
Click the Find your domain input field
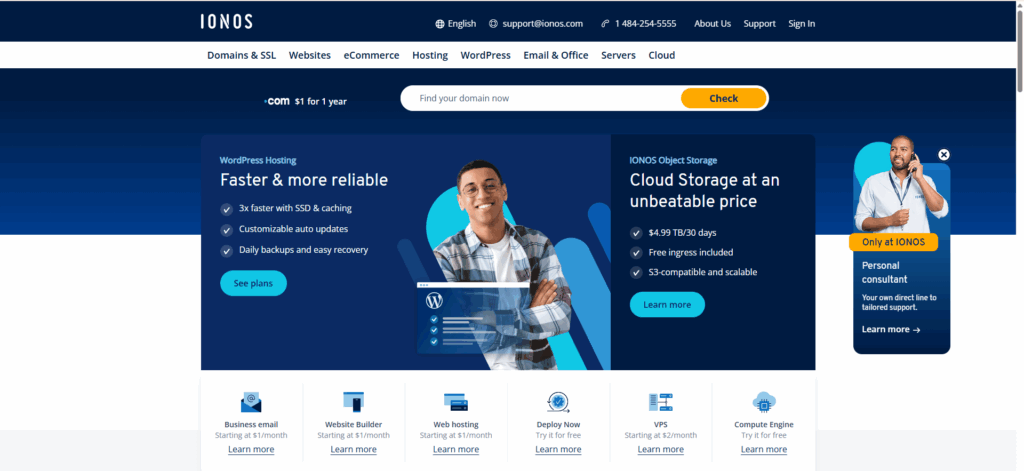[541, 98]
